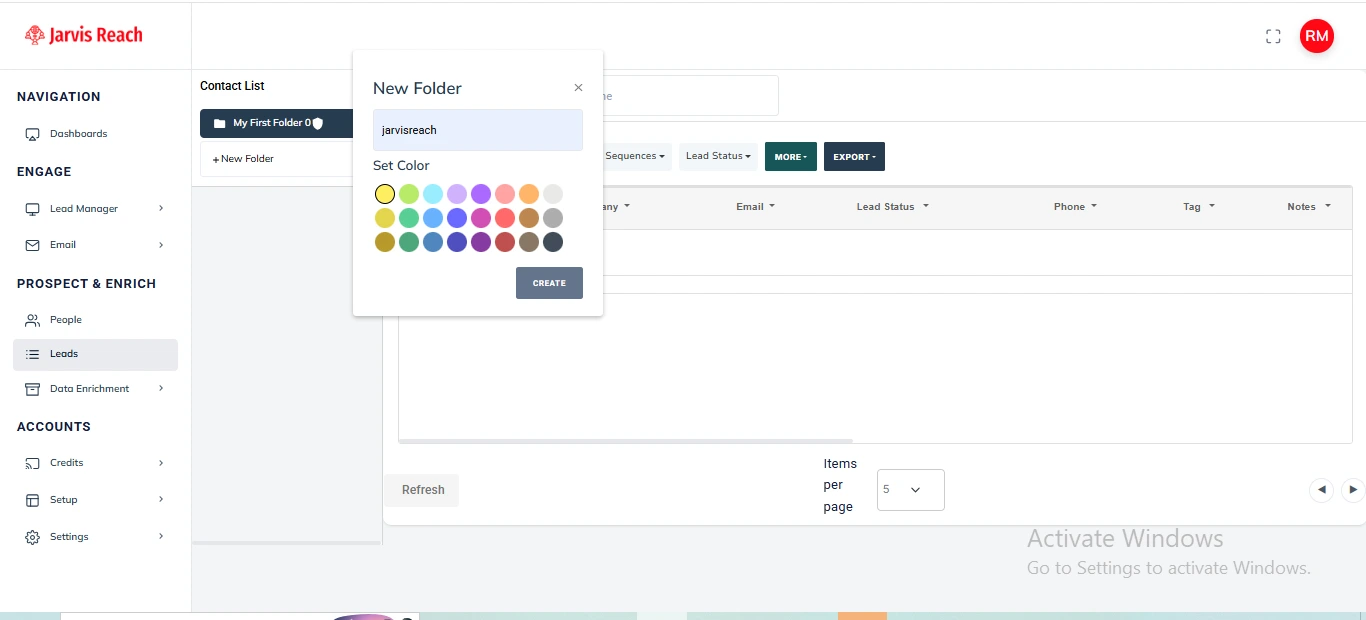Click the fullscreen icon in header
The image size is (1366, 620).
[x=1273, y=37]
